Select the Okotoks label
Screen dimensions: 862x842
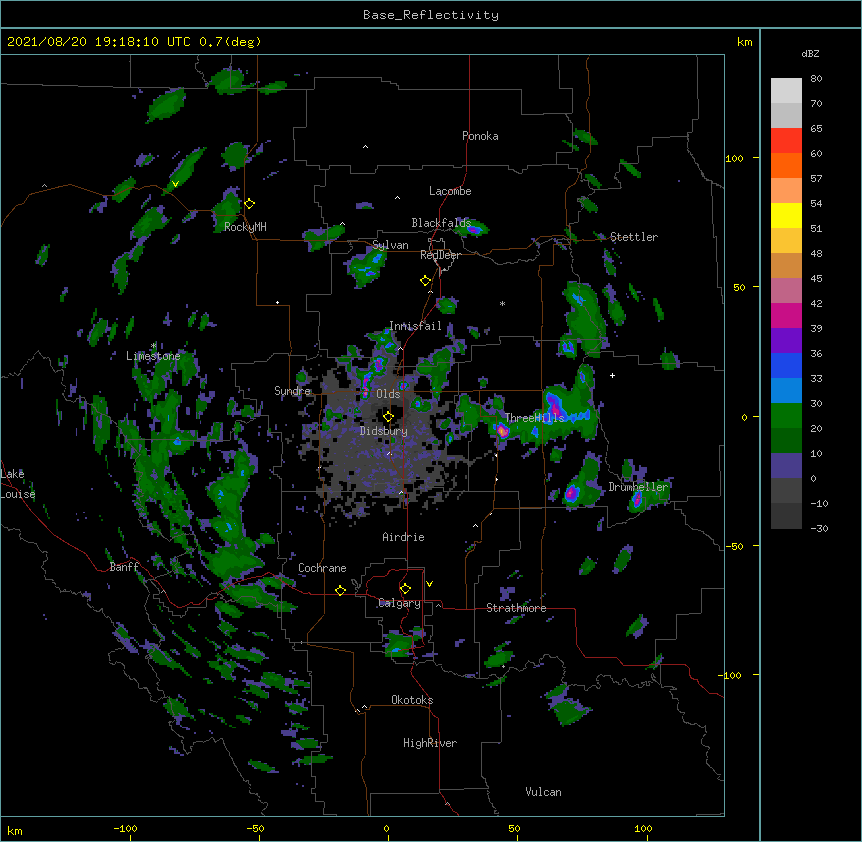coord(412,700)
